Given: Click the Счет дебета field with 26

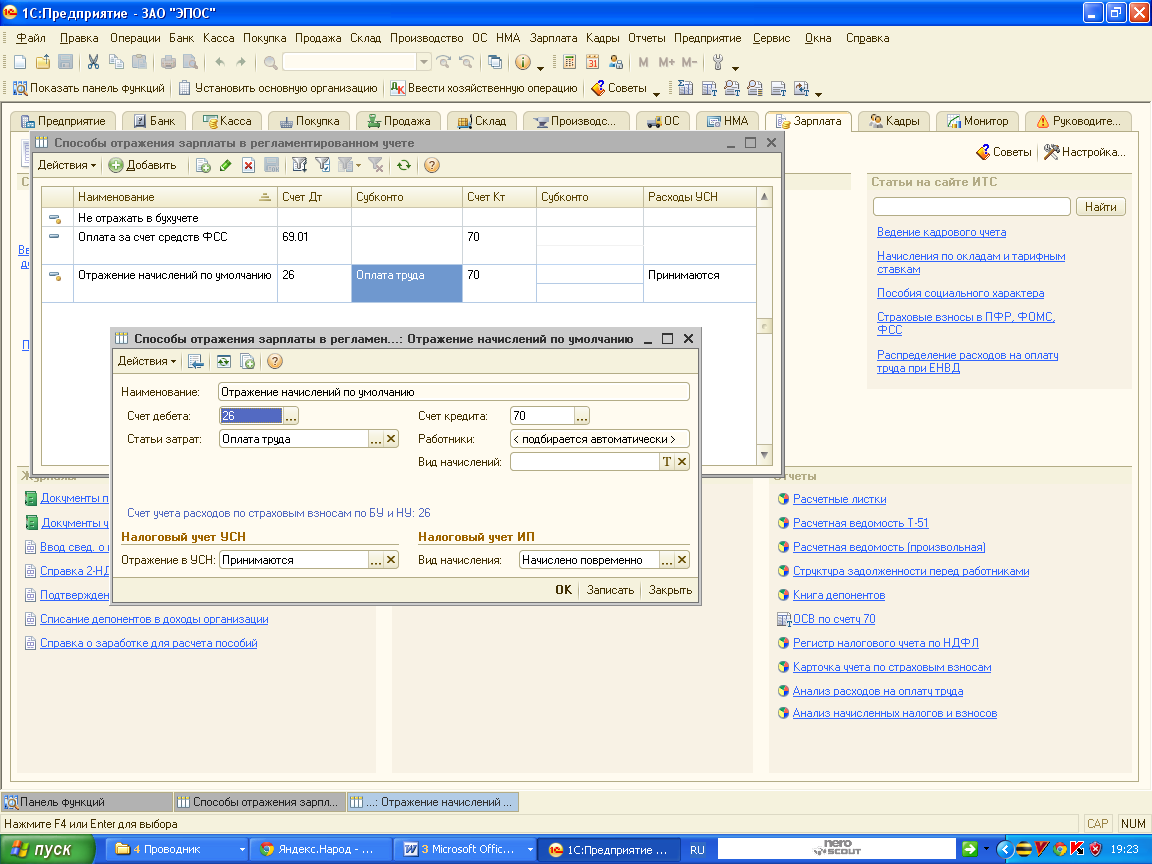Looking at the screenshot, I should [251, 416].
